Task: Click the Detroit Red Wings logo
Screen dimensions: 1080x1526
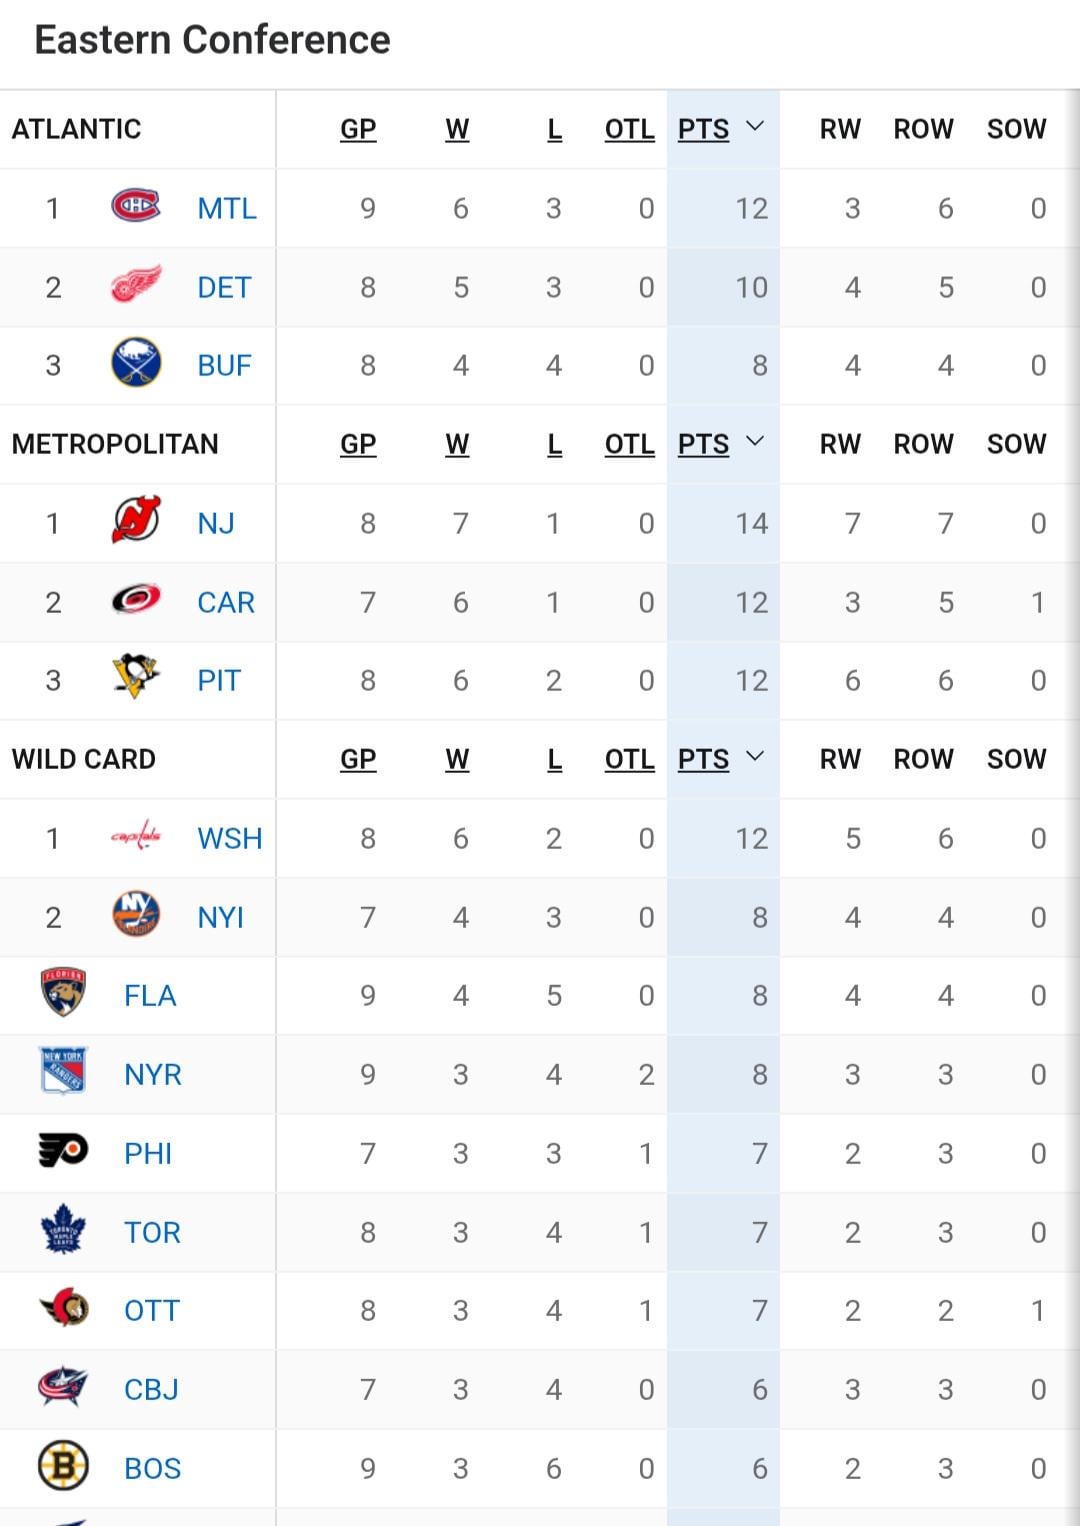Action: pos(135,285)
